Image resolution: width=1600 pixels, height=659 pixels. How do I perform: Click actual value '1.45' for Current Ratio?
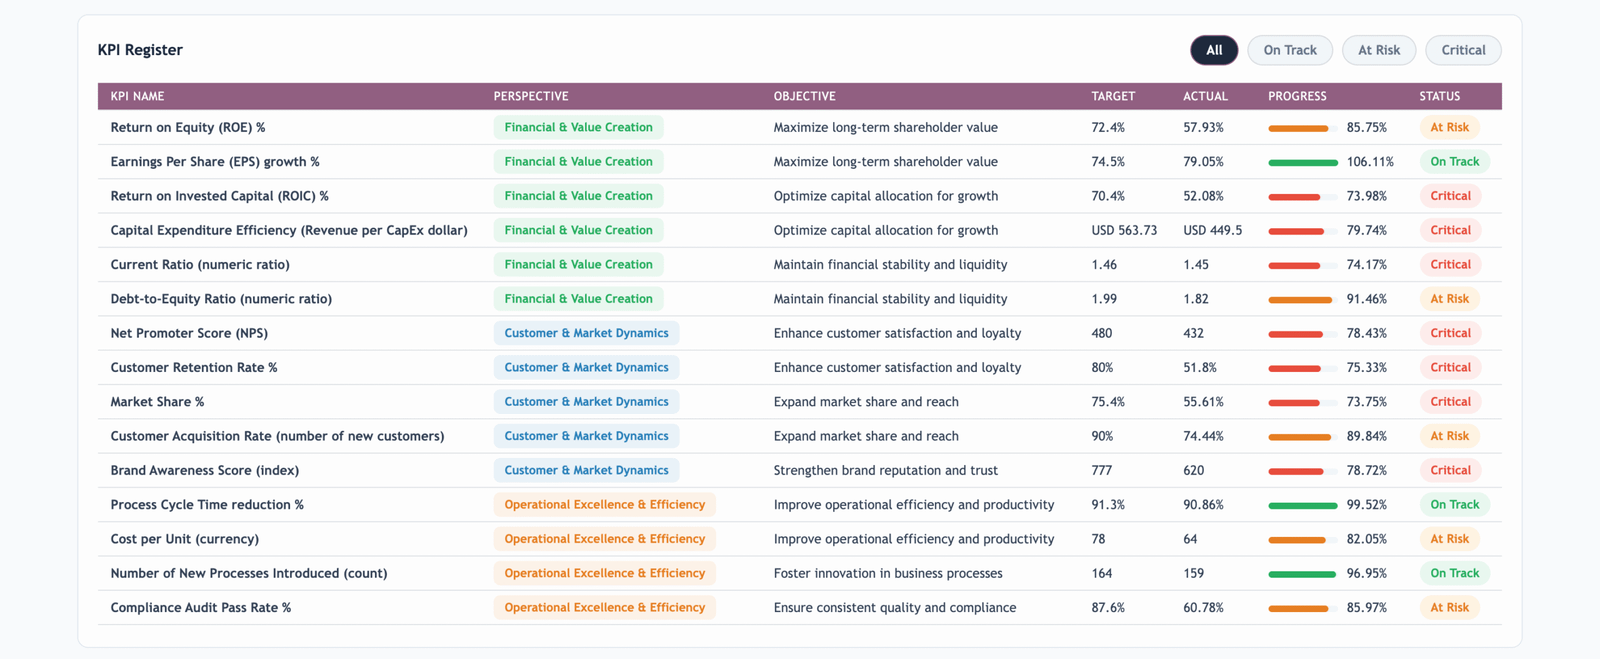pos(1196,264)
